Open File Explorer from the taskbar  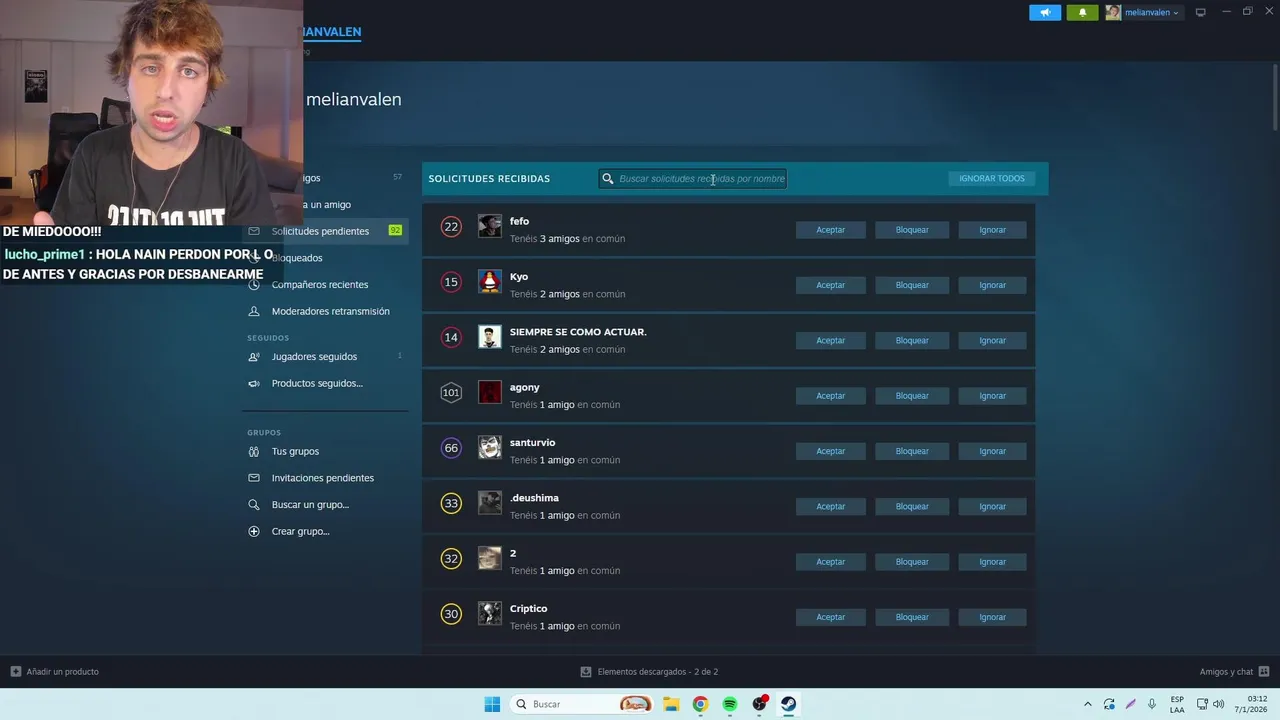point(671,704)
